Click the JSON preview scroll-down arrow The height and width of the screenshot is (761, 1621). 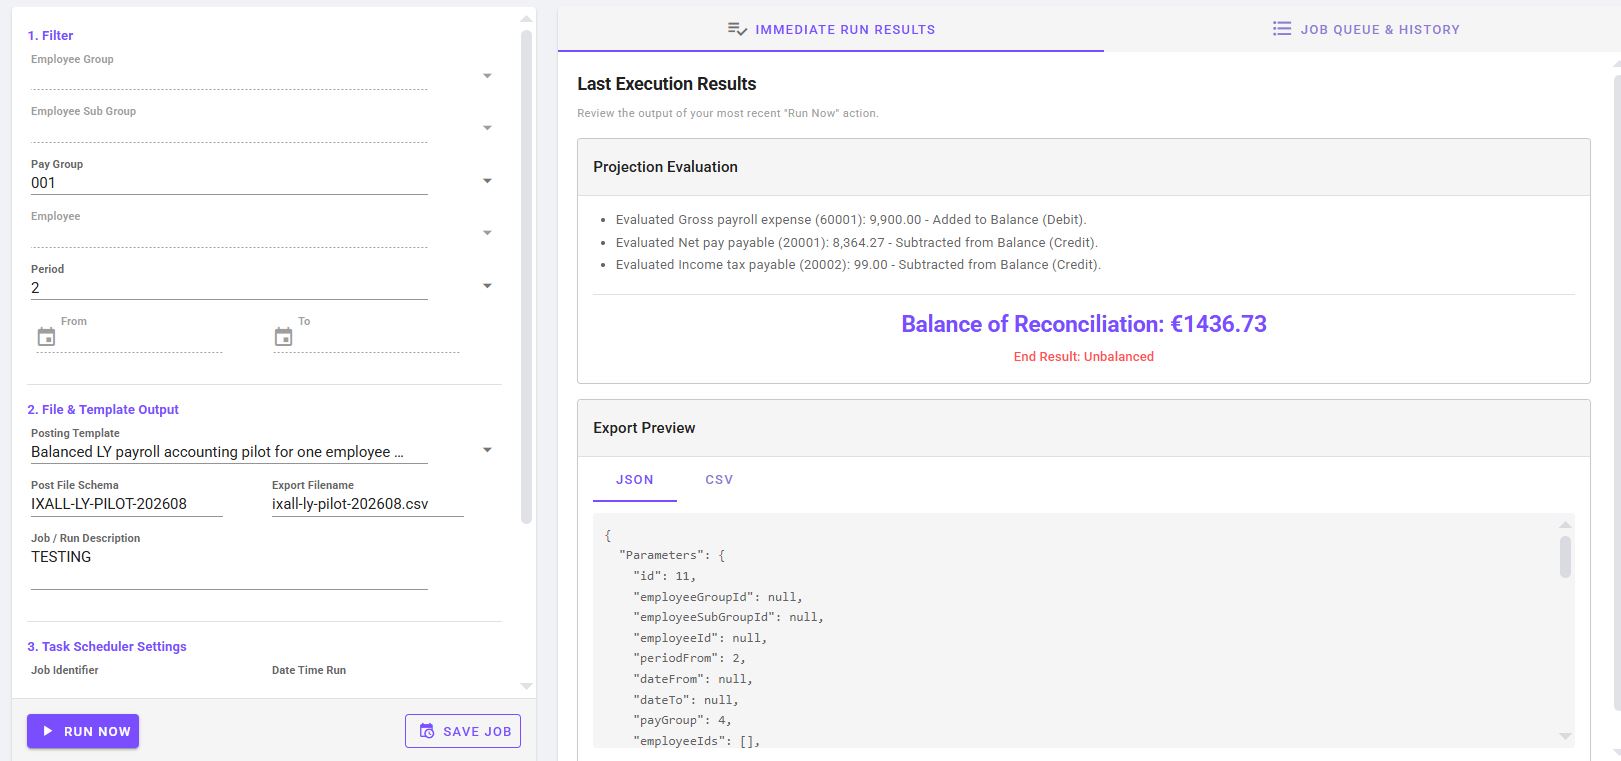(1565, 736)
